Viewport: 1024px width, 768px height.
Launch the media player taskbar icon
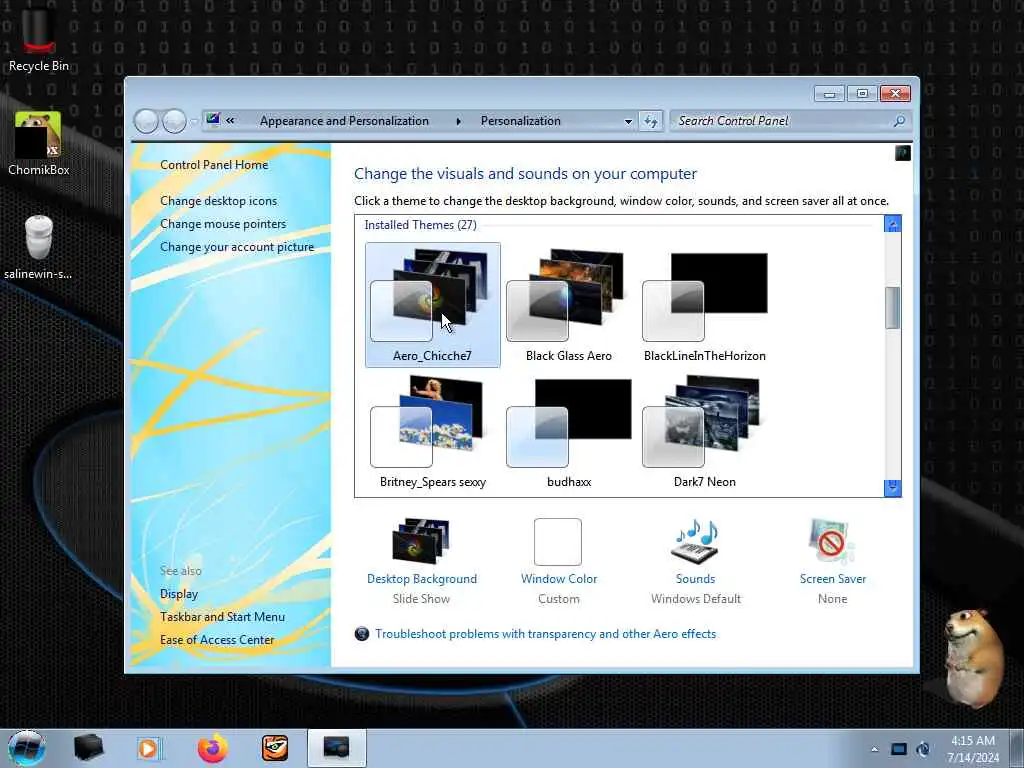(x=150, y=748)
